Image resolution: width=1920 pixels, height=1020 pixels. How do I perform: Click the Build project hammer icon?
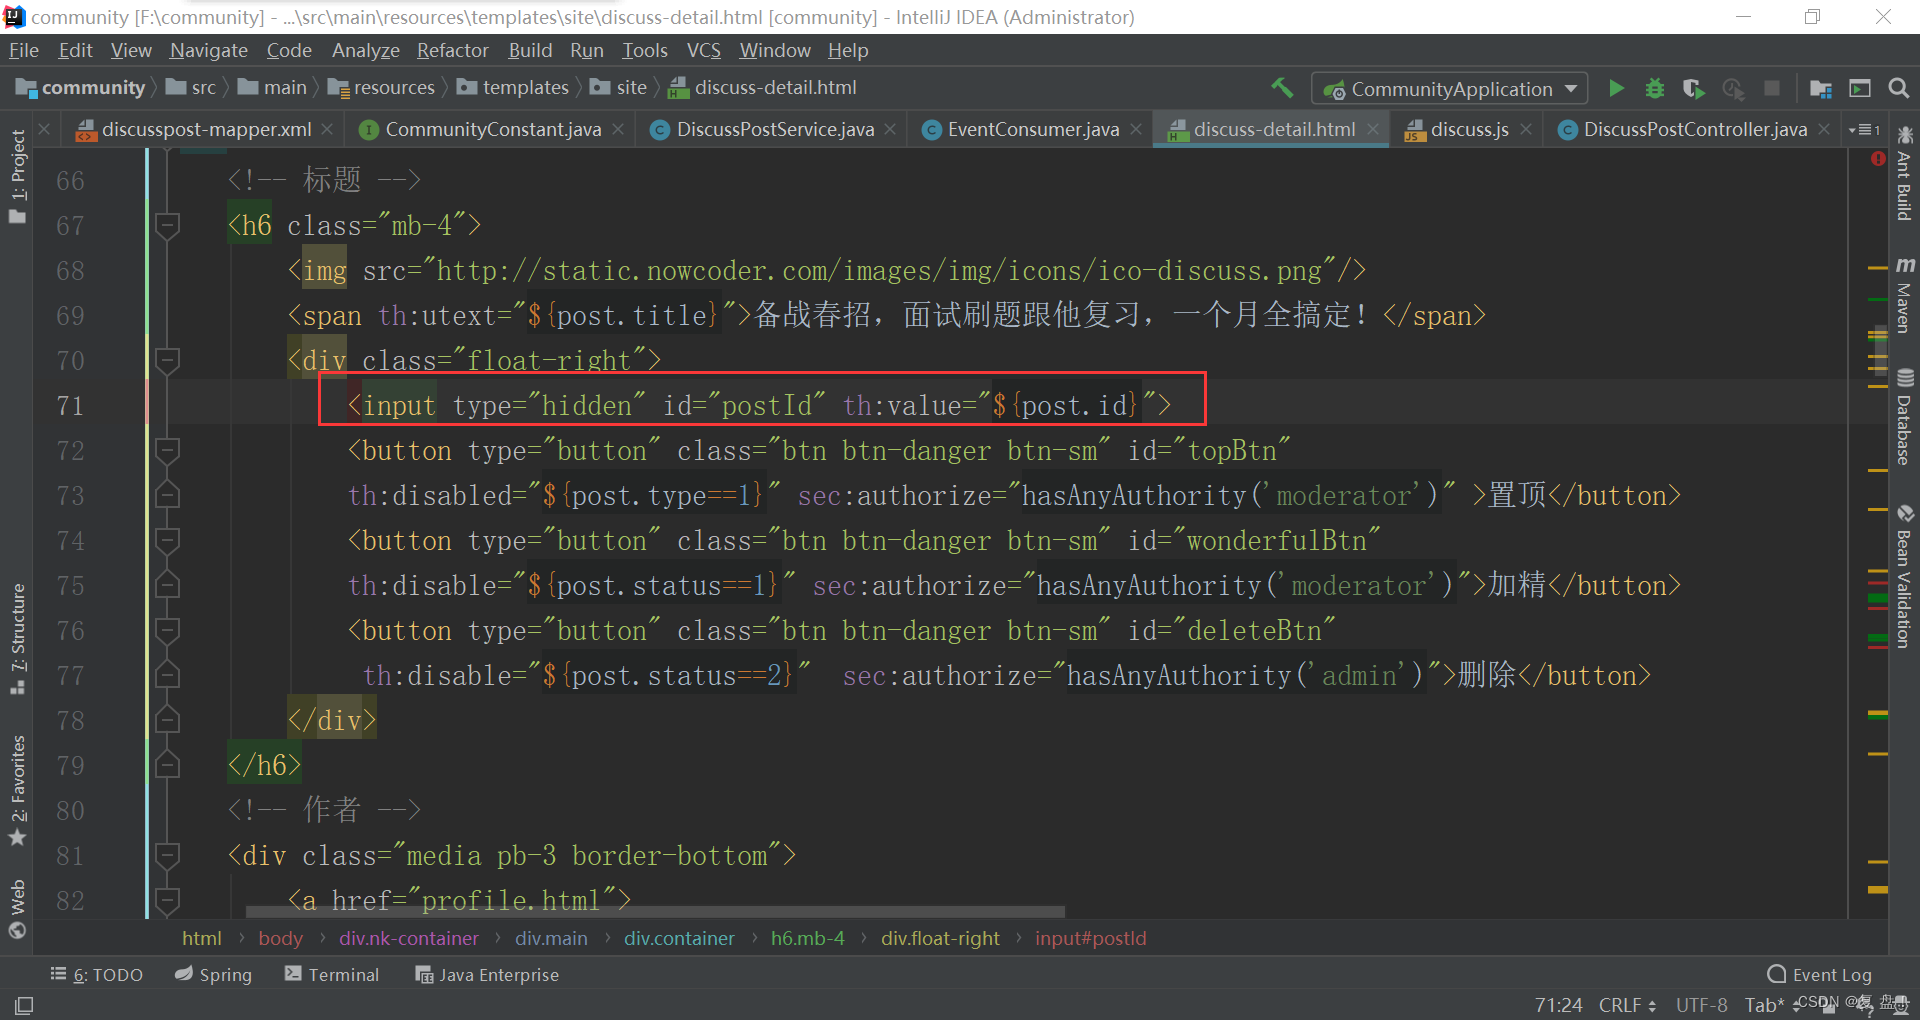[1282, 88]
